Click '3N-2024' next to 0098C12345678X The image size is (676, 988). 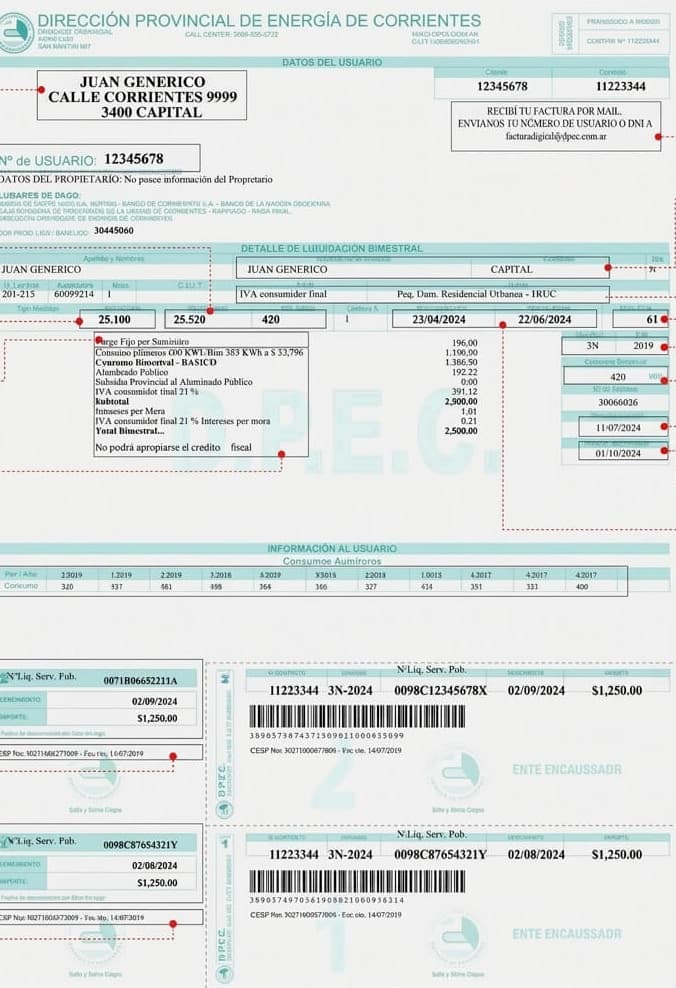click(x=350, y=691)
